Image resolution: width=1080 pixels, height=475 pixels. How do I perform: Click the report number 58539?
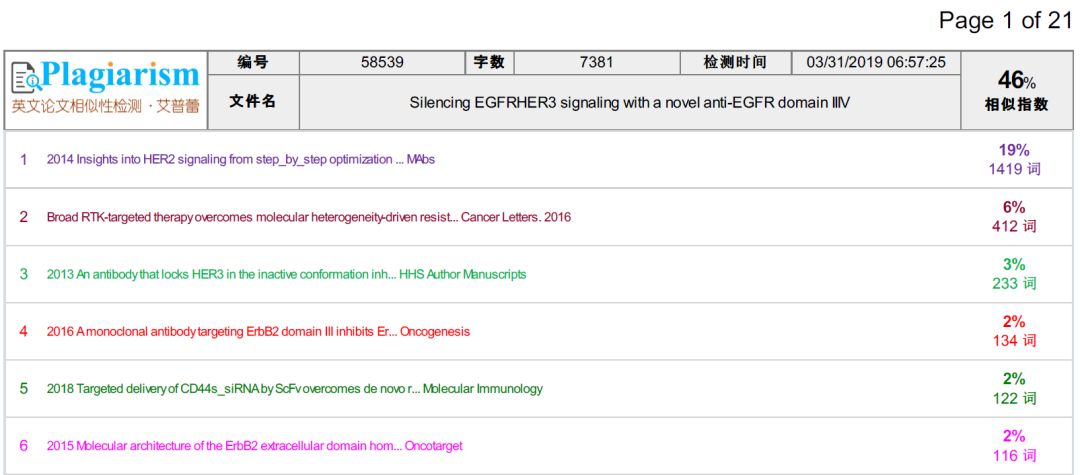[x=382, y=62]
